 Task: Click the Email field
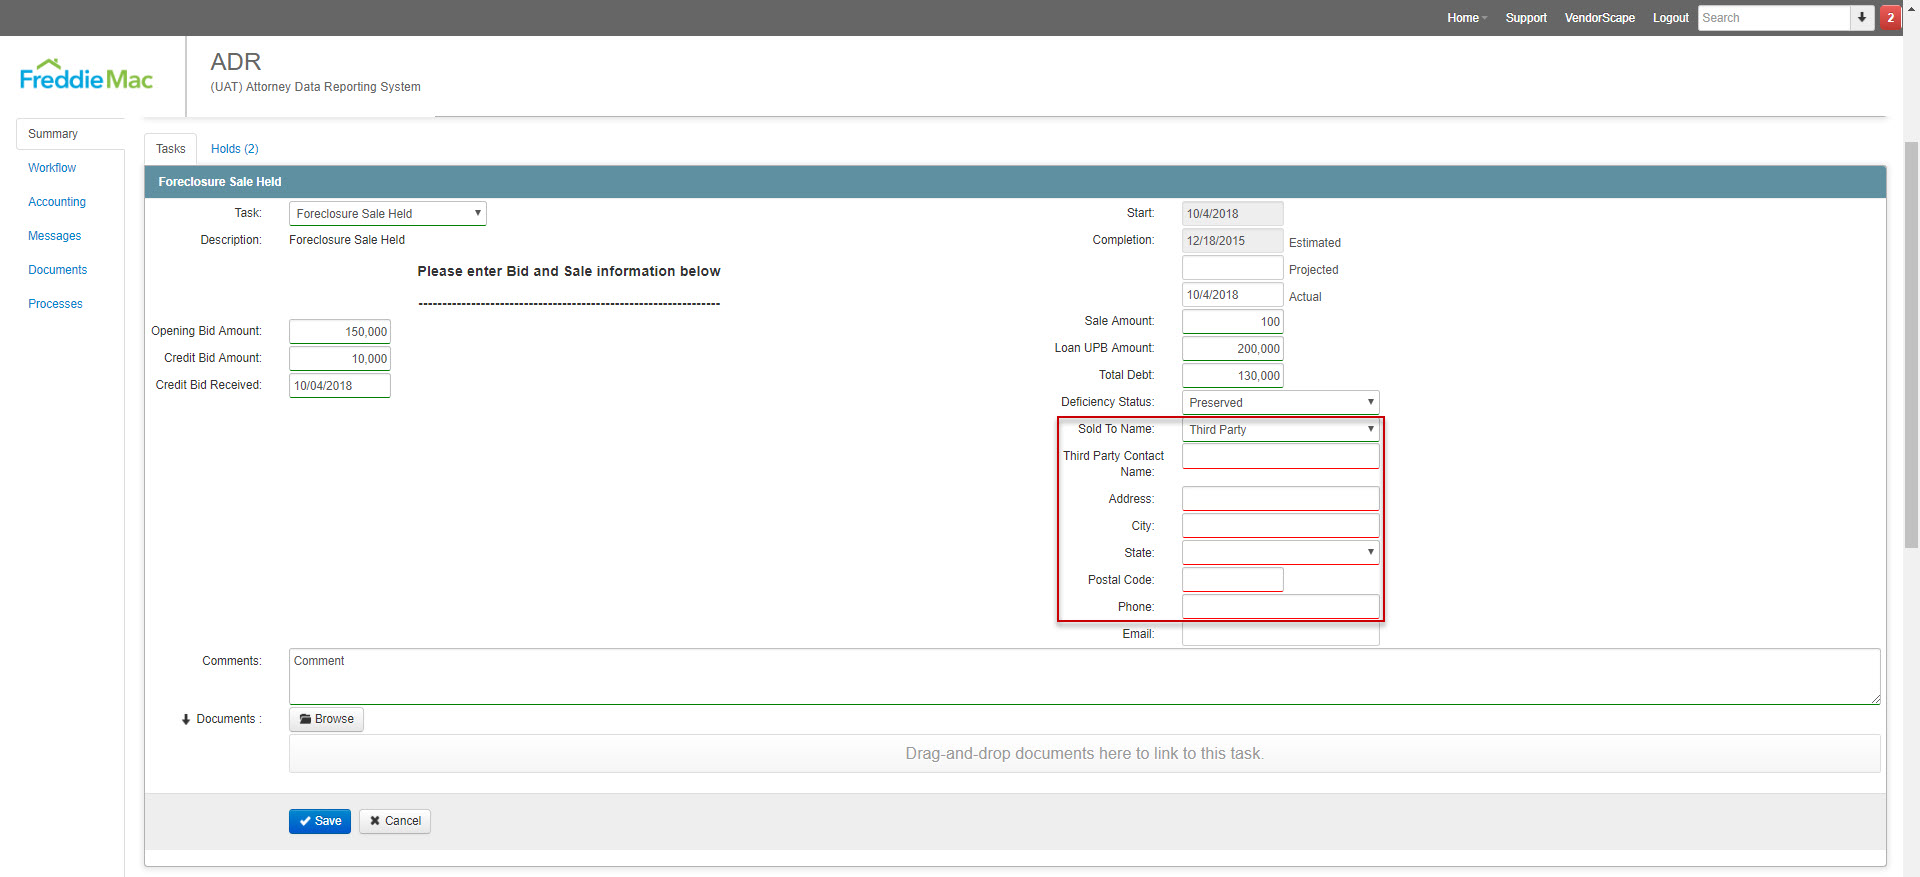point(1281,634)
